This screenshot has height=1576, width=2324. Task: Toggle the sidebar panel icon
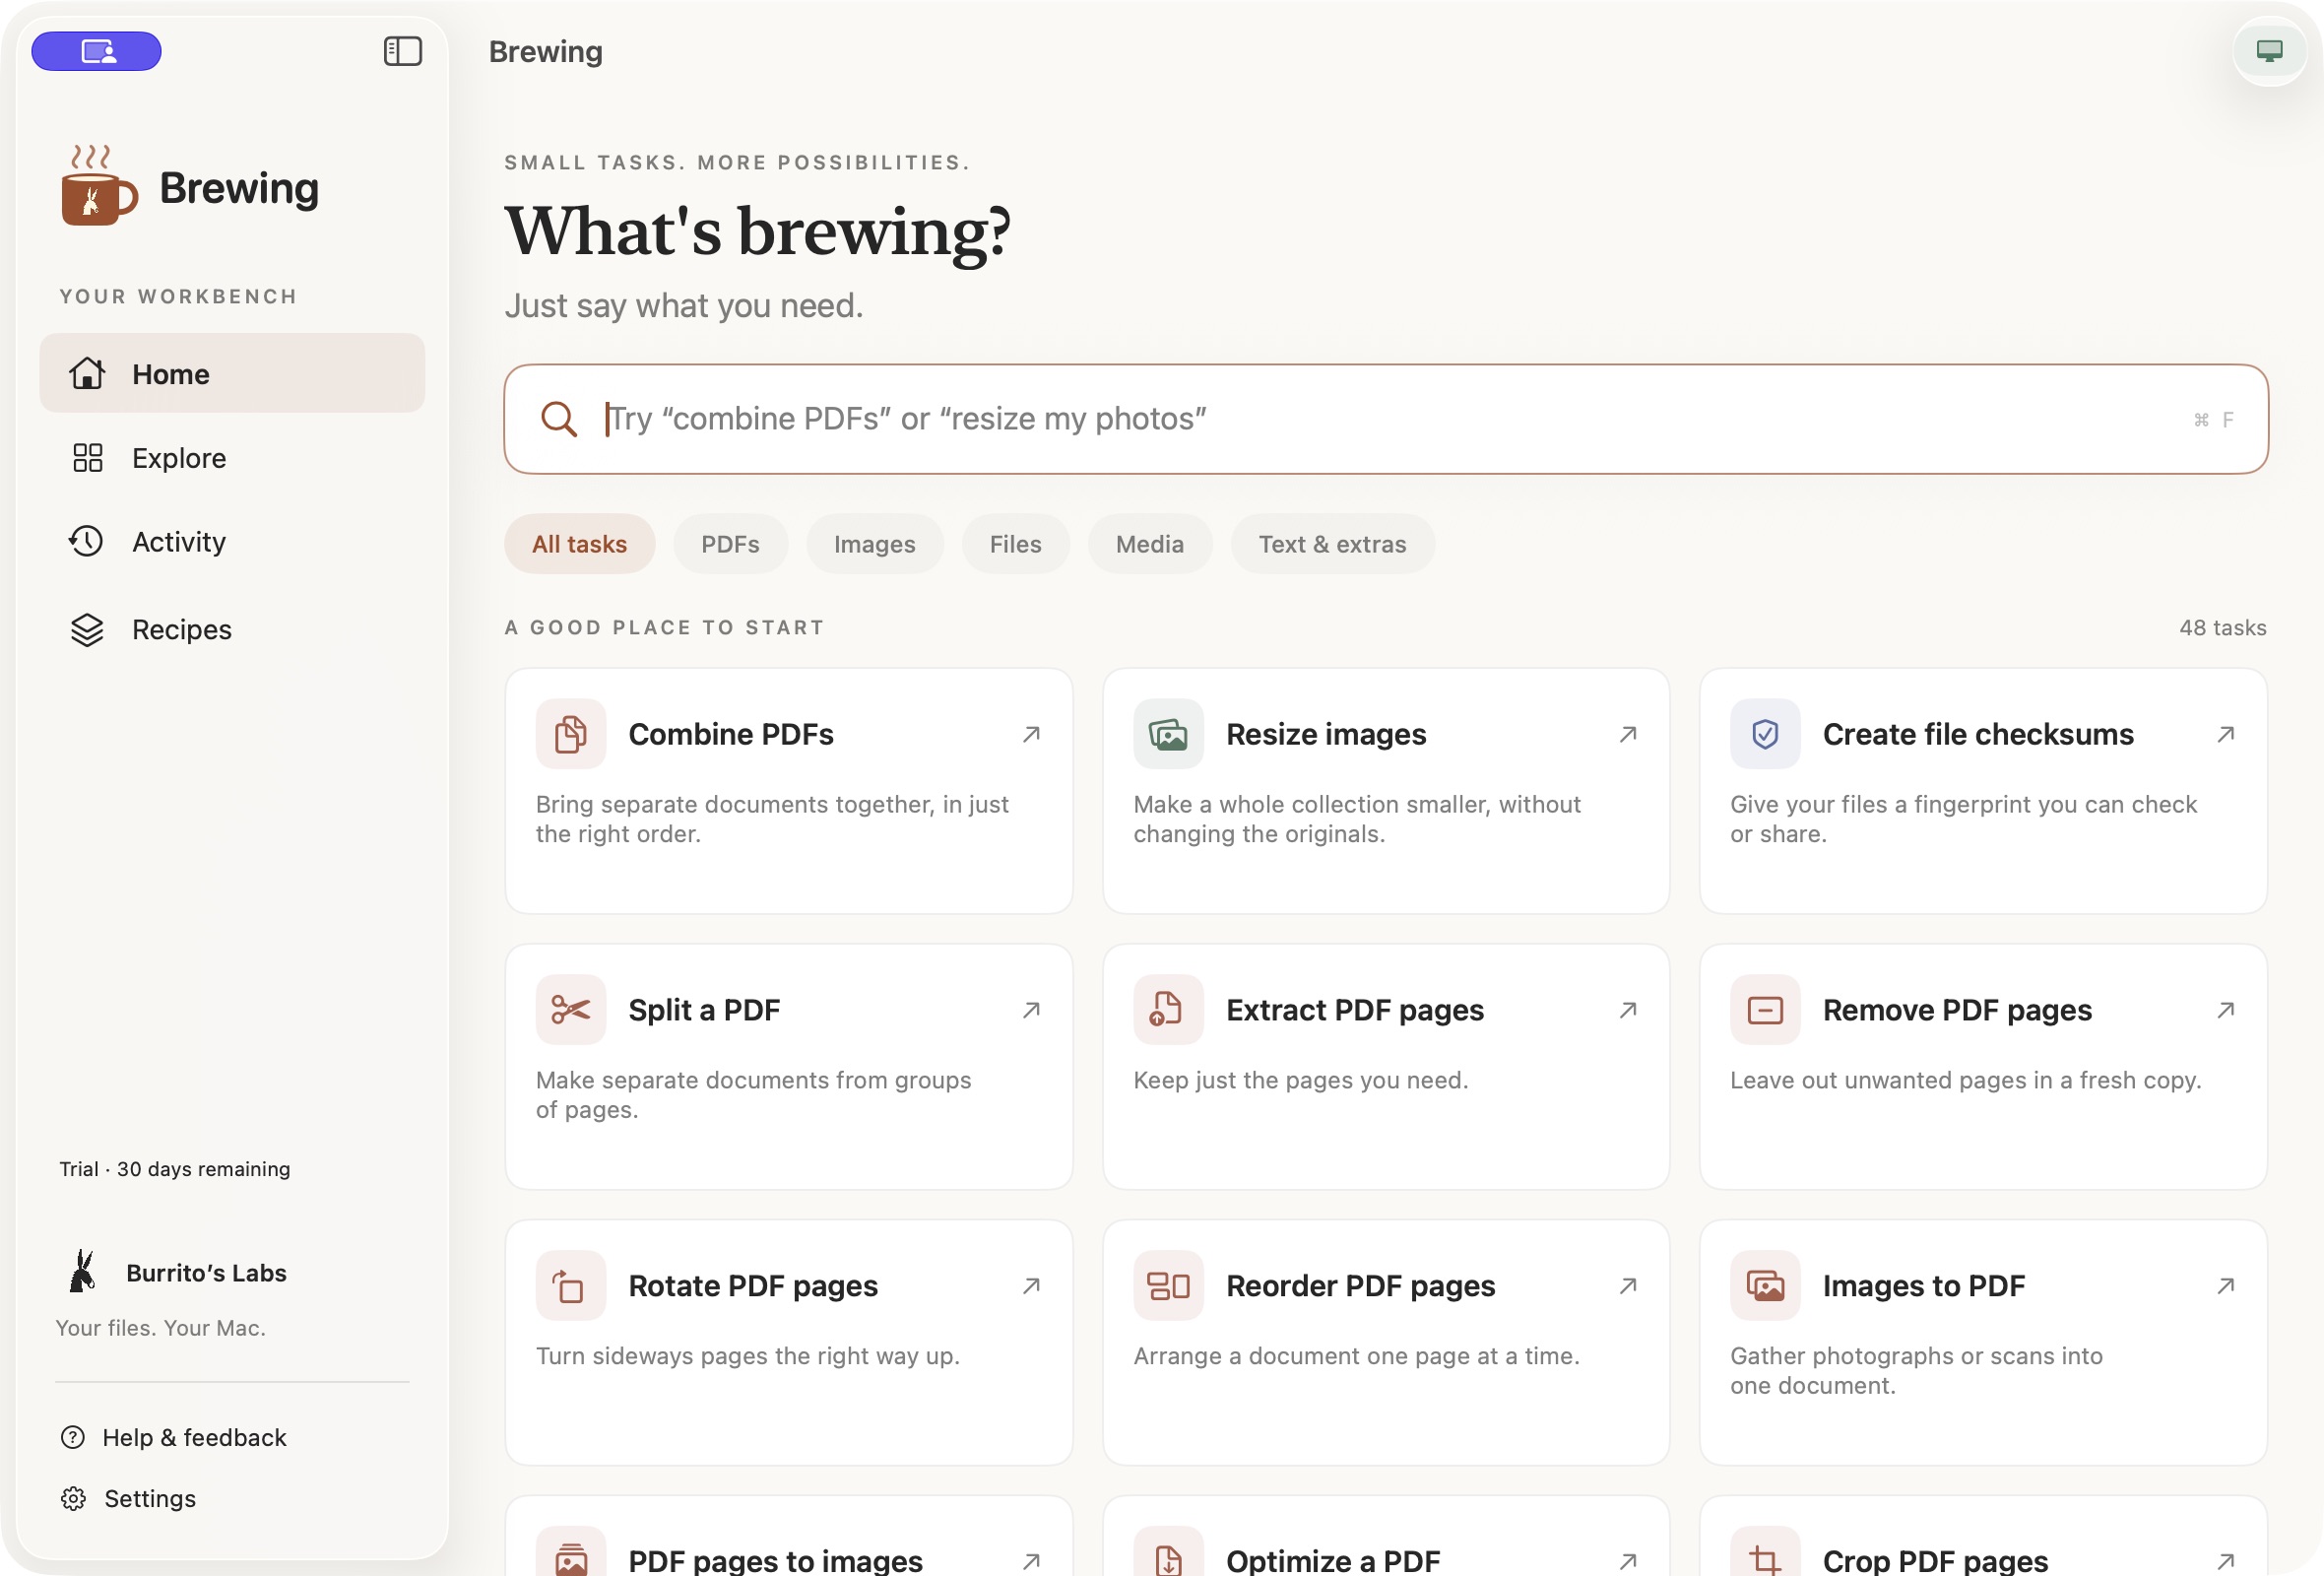(402, 51)
